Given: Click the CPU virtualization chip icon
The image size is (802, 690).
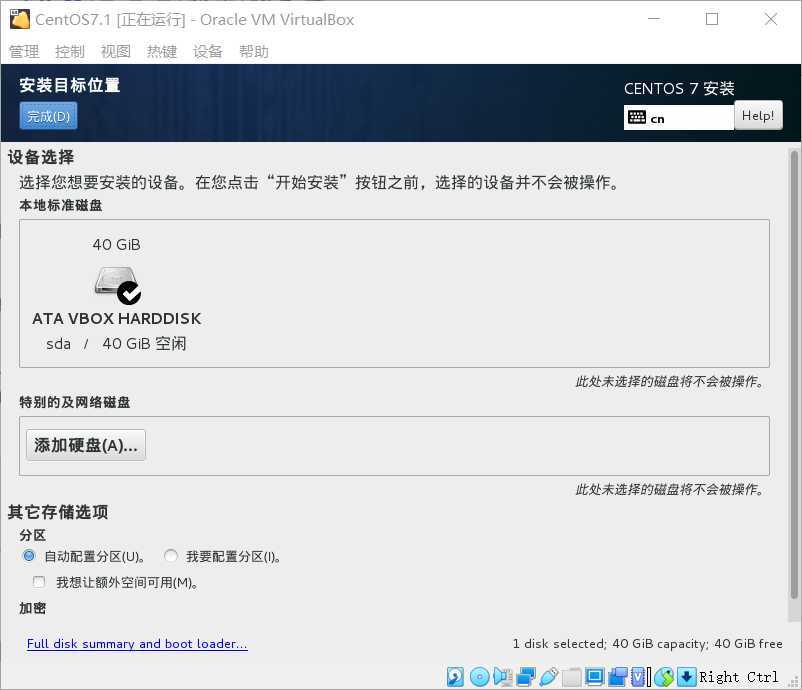Looking at the screenshot, I should click(x=638, y=677).
